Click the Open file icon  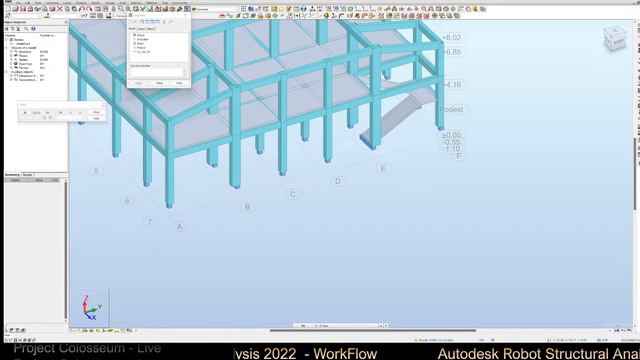tap(16, 9)
